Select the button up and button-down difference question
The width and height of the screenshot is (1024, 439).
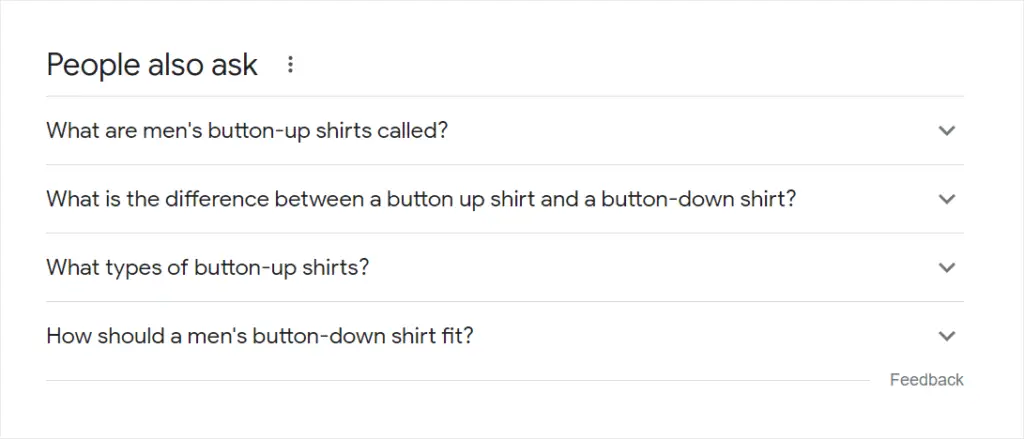pos(421,199)
